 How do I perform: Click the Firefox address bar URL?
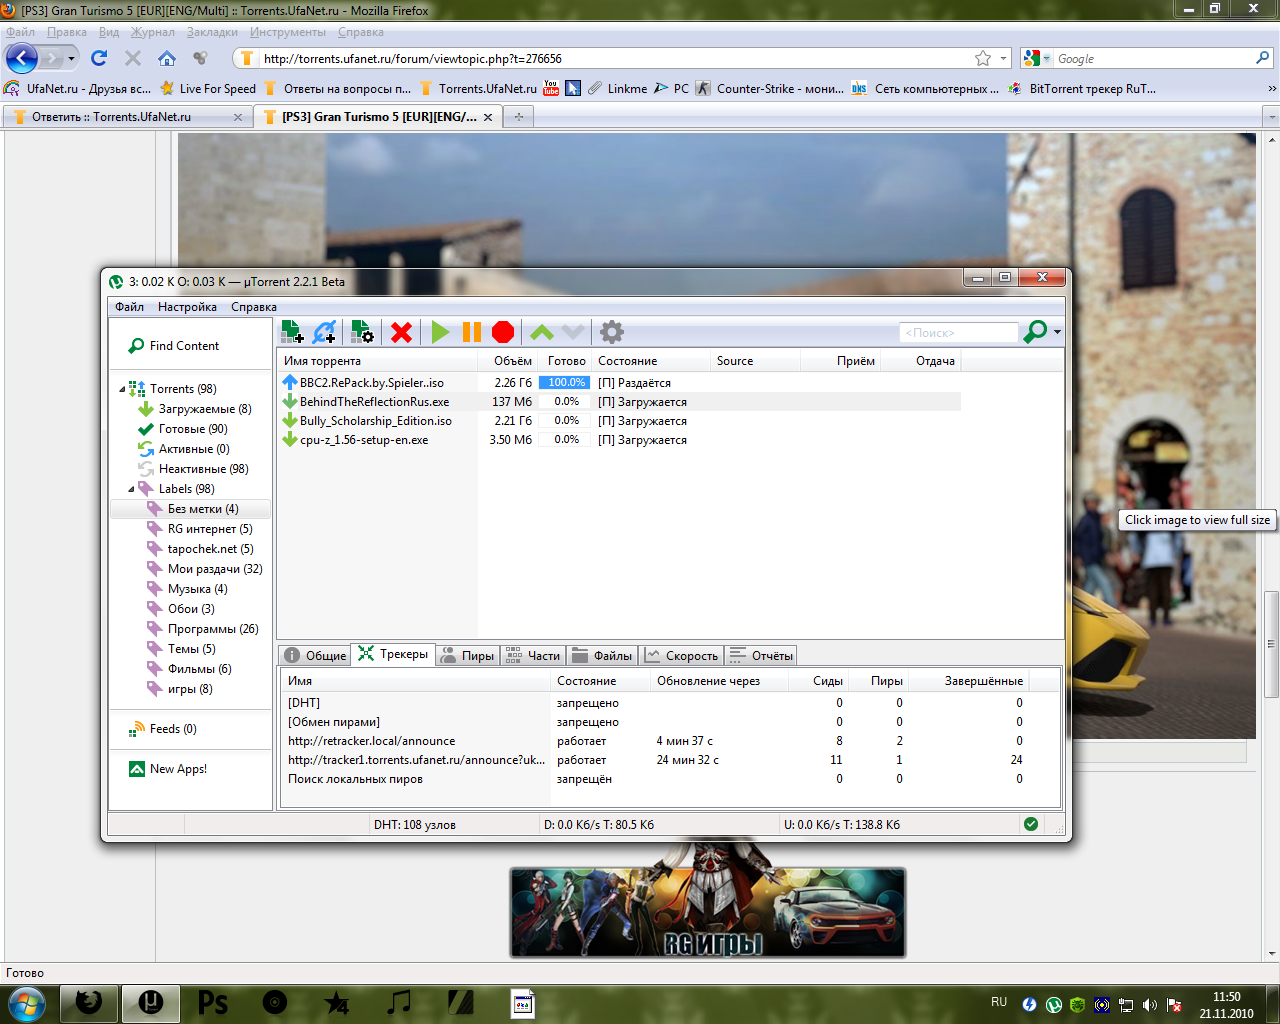pyautogui.click(x=412, y=59)
